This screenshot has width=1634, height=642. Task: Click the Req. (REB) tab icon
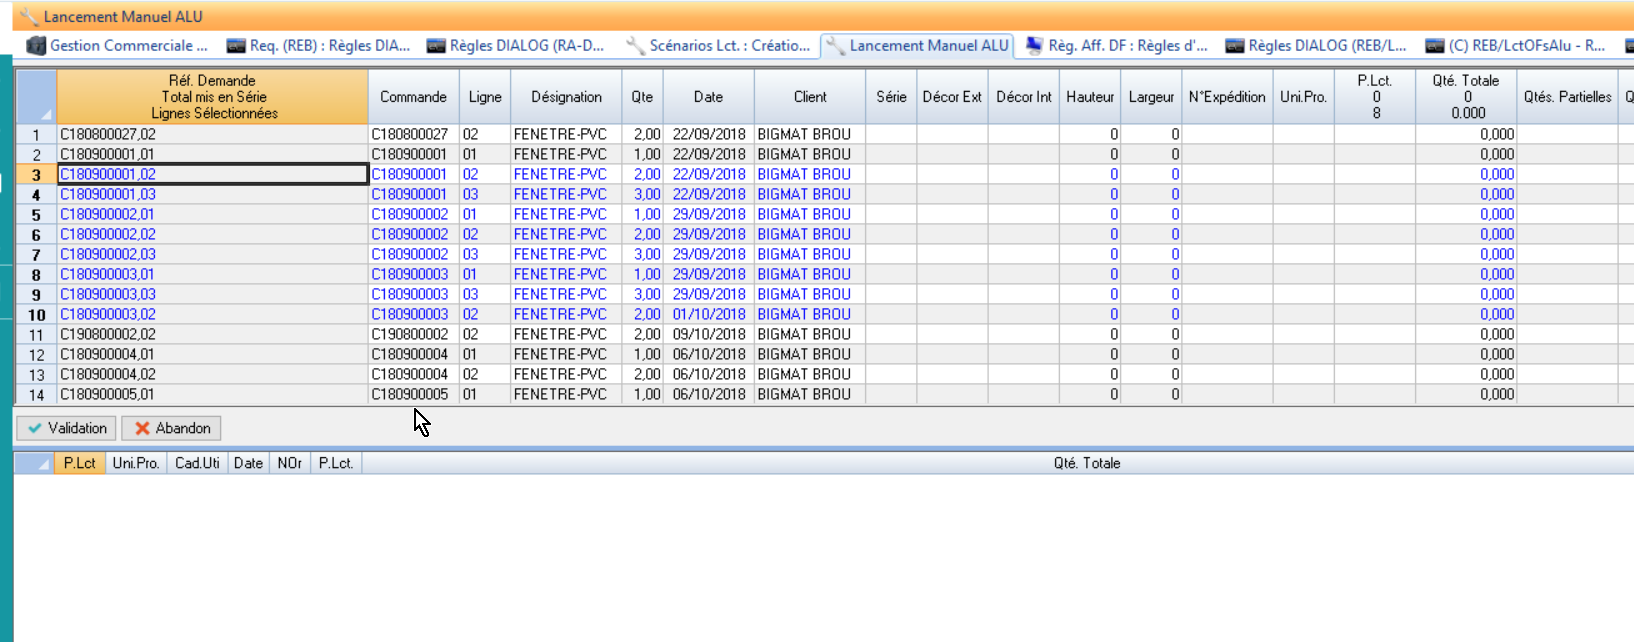point(236,46)
